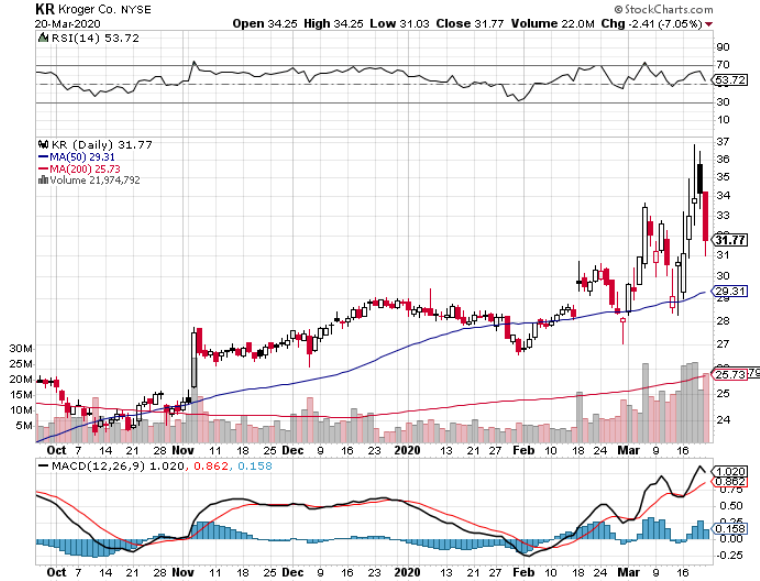Click the 1.020 MACD axis marker
Viewport: 760px width, 581px height.
[x=729, y=471]
